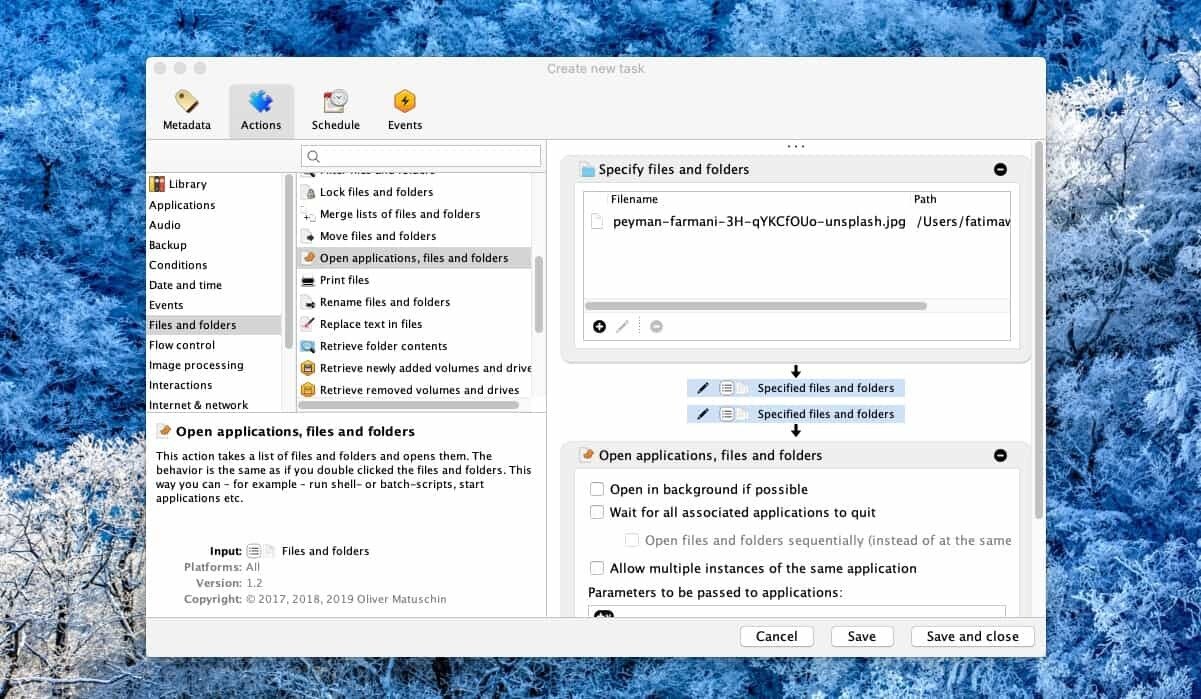
Task: Click the Save and close button
Action: point(972,636)
